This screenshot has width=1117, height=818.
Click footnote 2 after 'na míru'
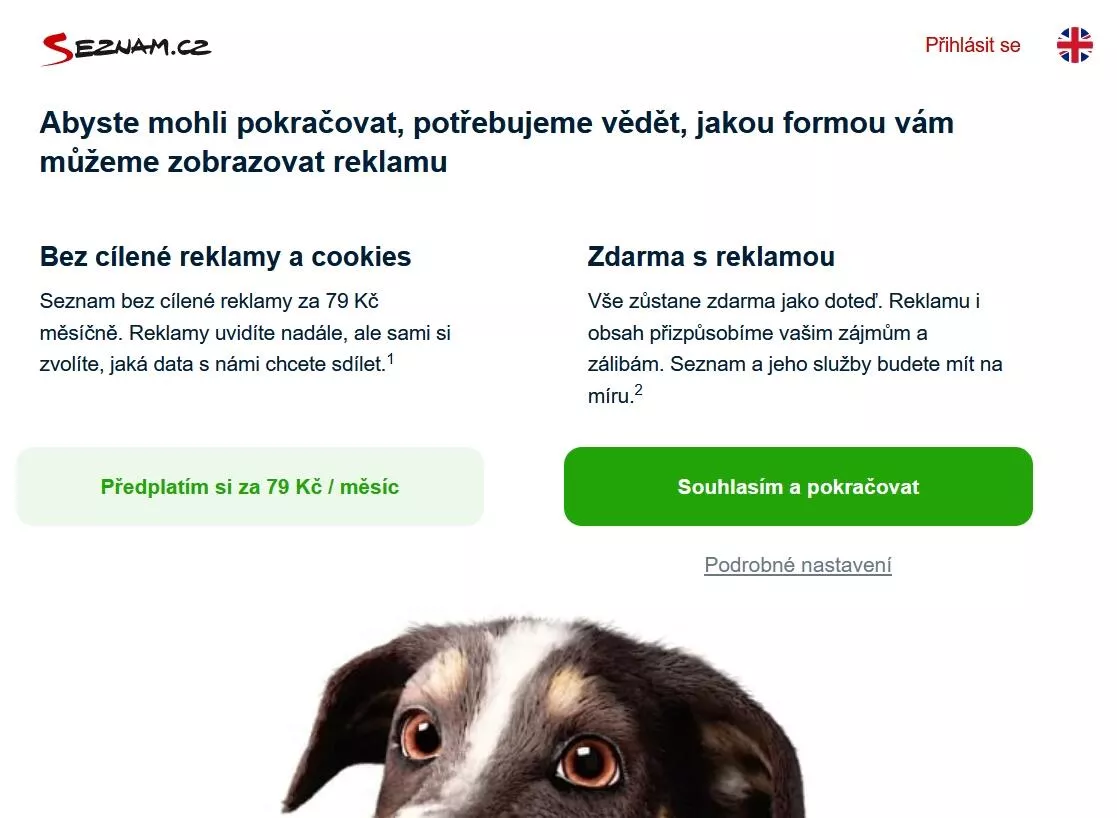pos(638,390)
